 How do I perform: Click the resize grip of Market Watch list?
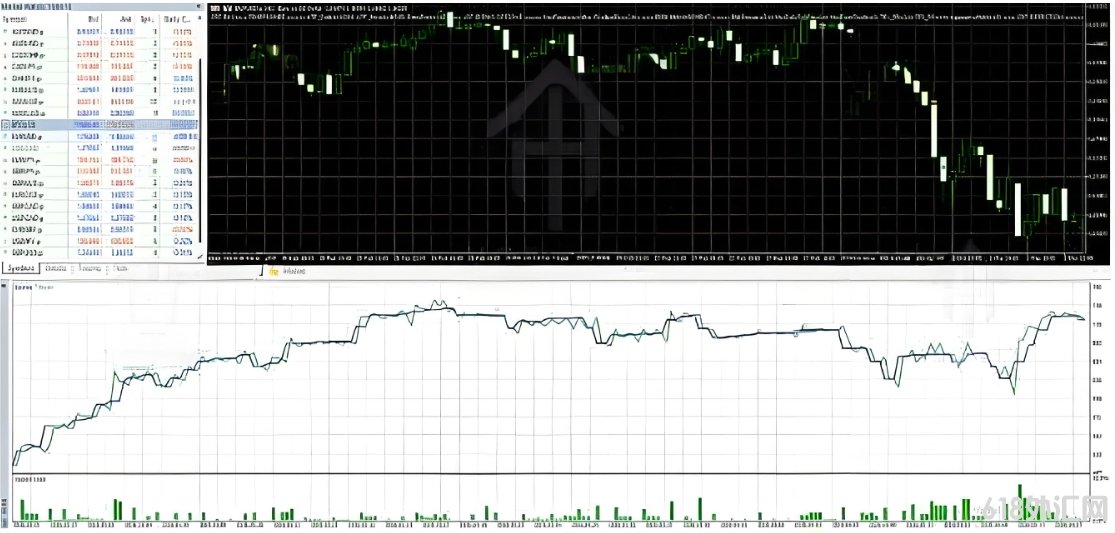click(x=201, y=256)
